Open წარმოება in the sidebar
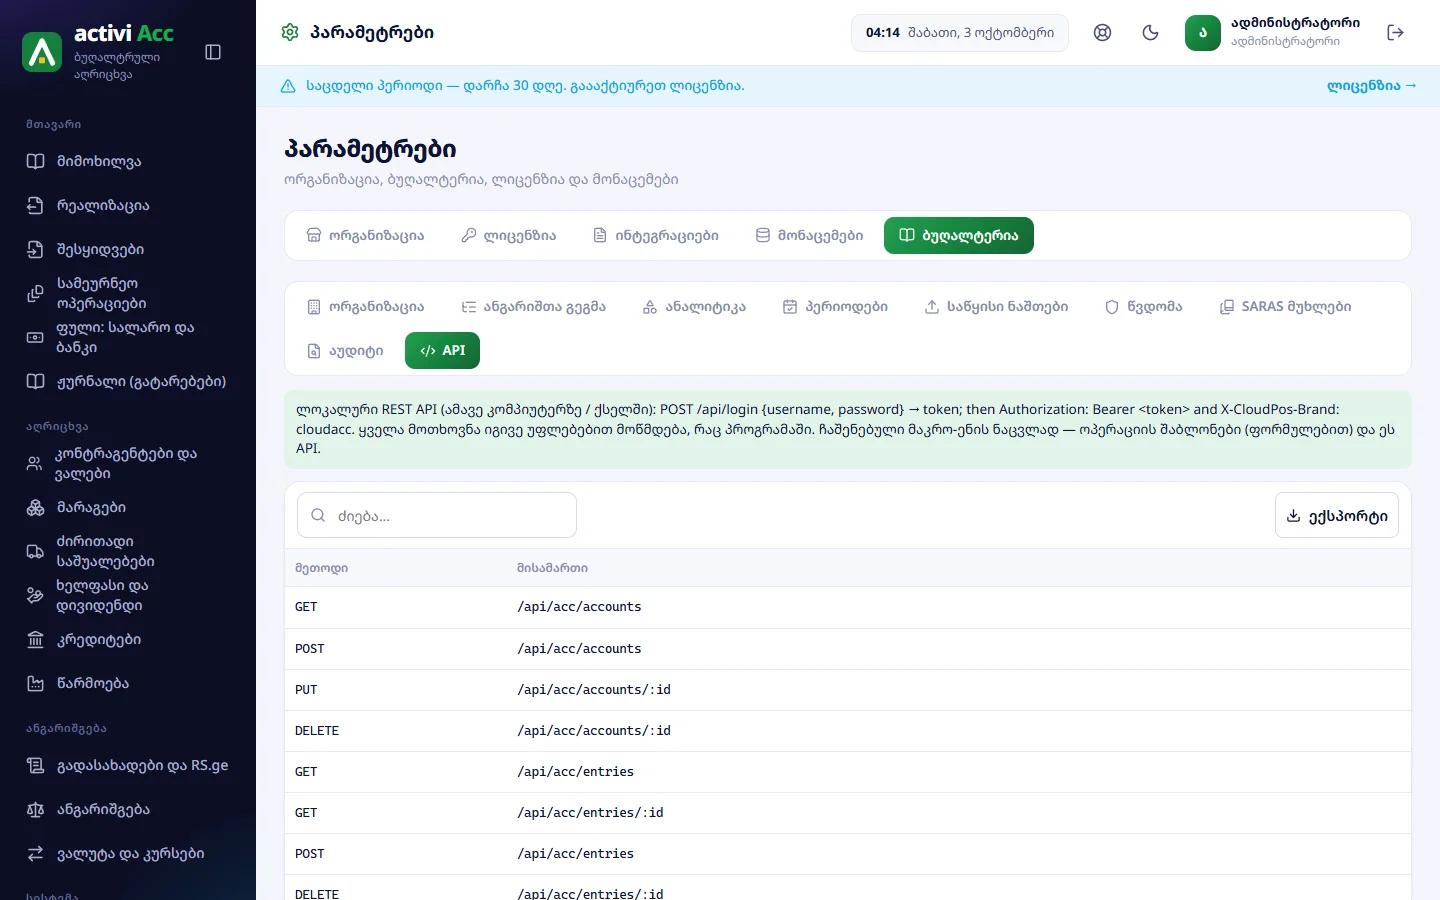Screen dimensions: 1440x900 [x=128, y=683]
